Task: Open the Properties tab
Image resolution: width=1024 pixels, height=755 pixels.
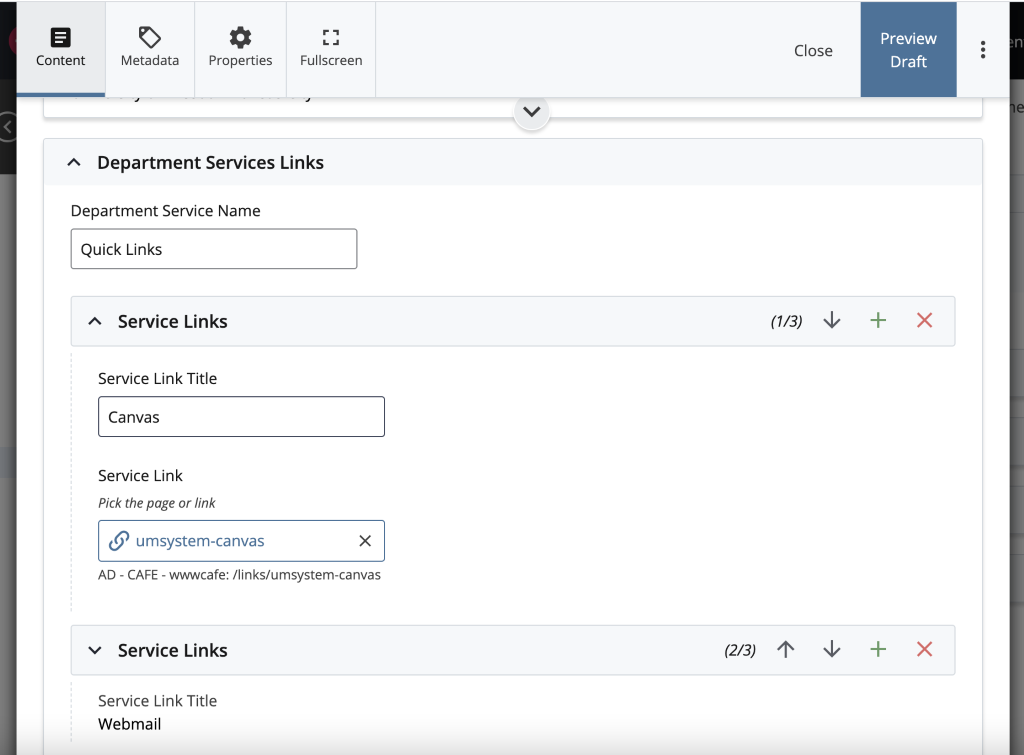Action: (240, 49)
